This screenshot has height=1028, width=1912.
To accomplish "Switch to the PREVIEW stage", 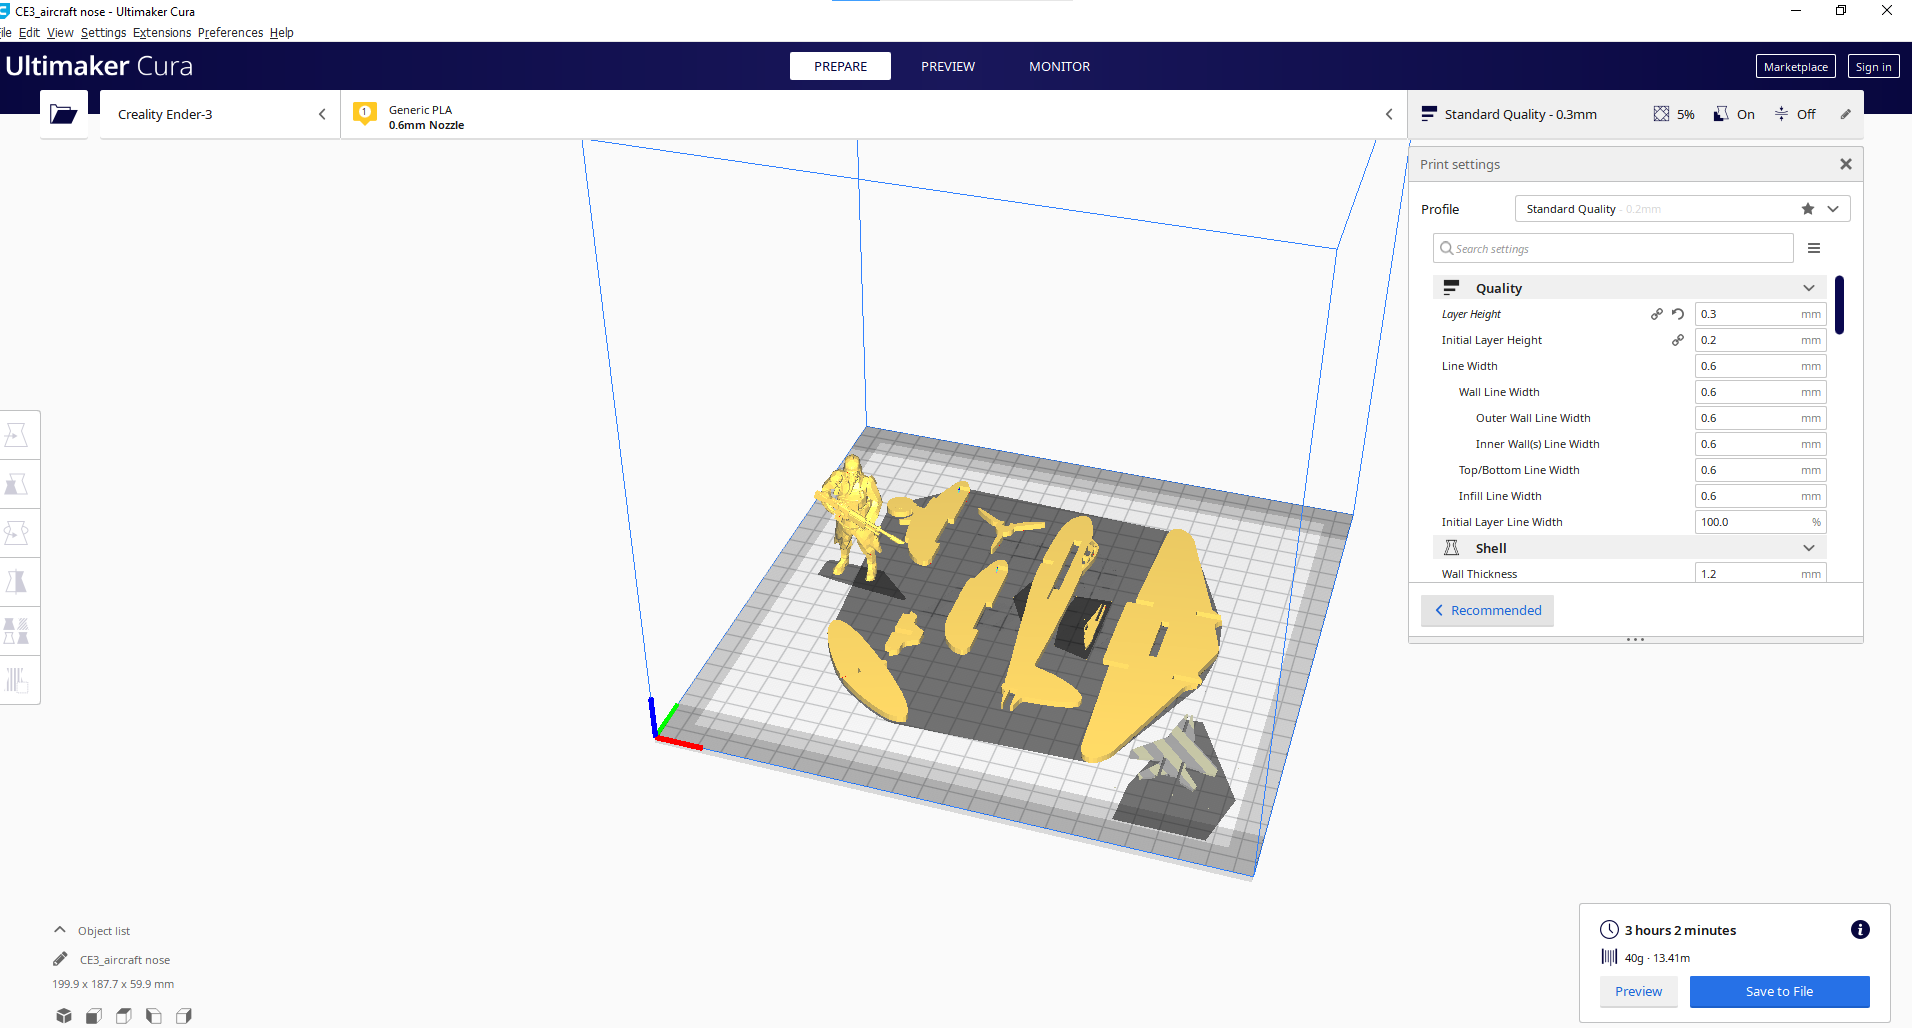I will point(948,66).
